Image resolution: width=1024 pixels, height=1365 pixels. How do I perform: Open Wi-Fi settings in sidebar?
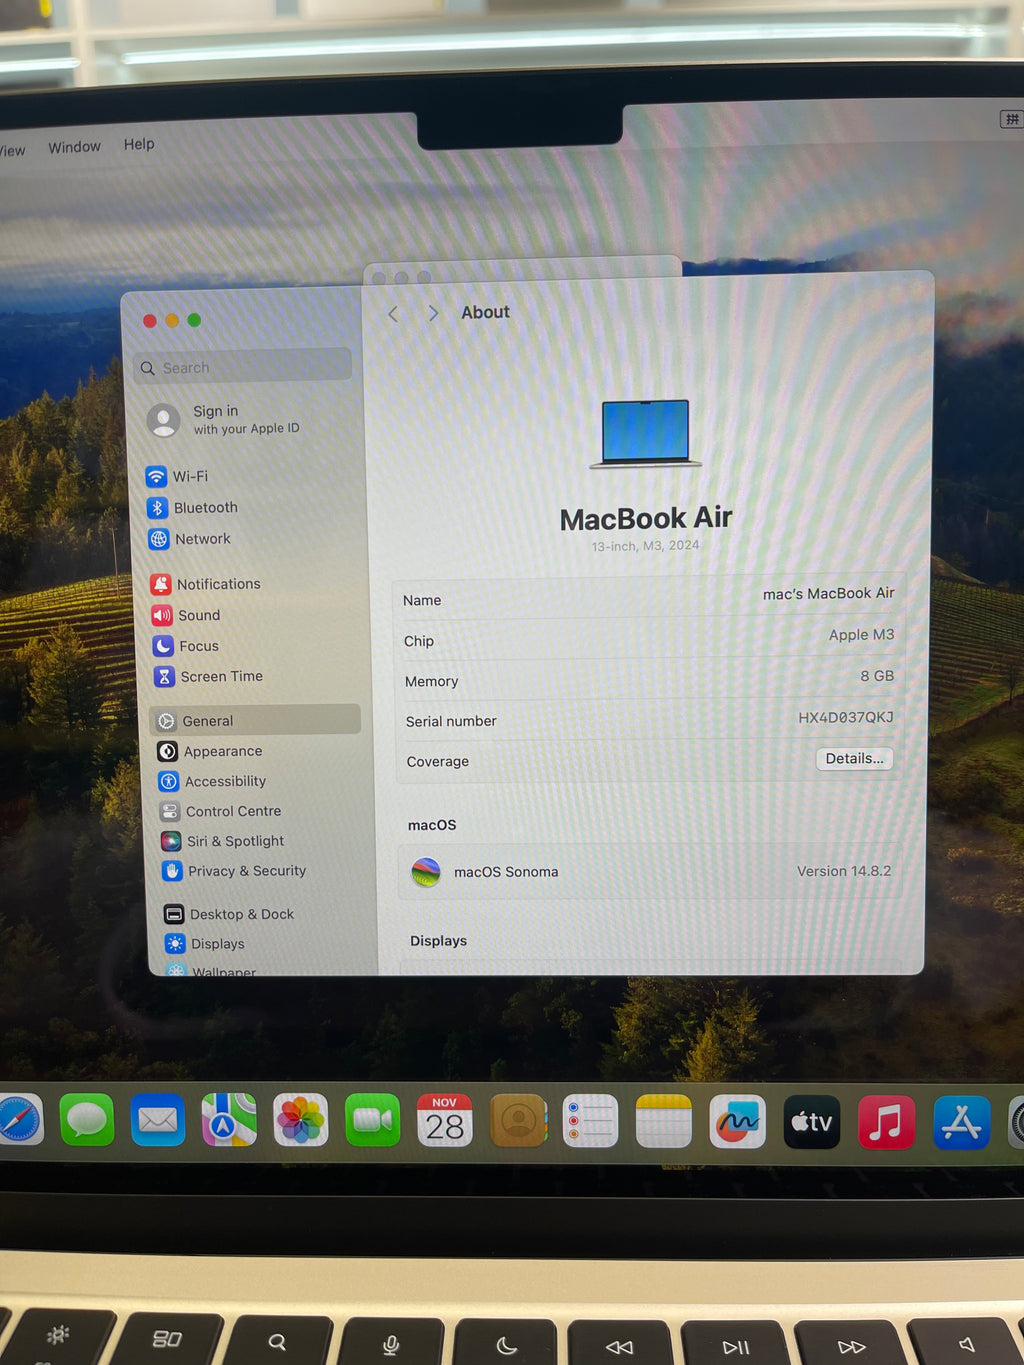178,476
